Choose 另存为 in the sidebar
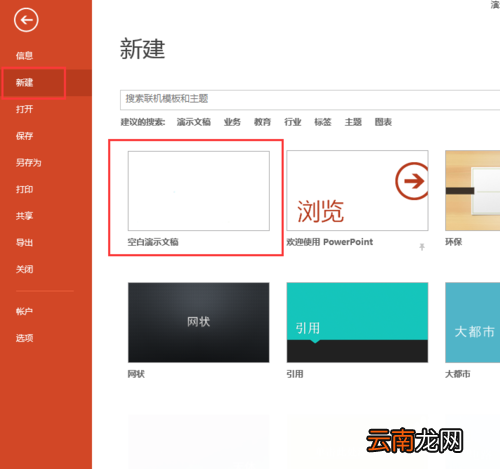 tap(29, 163)
